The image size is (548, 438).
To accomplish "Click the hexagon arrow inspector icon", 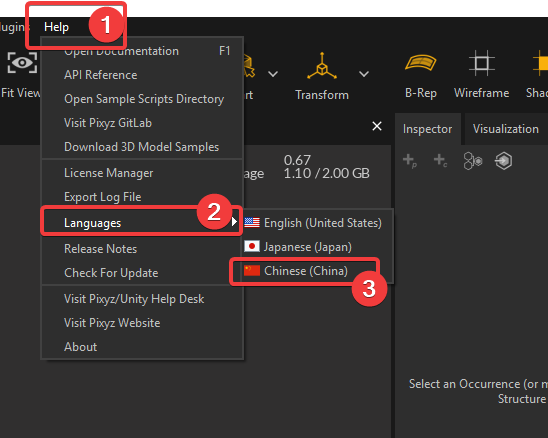I will tap(504, 161).
